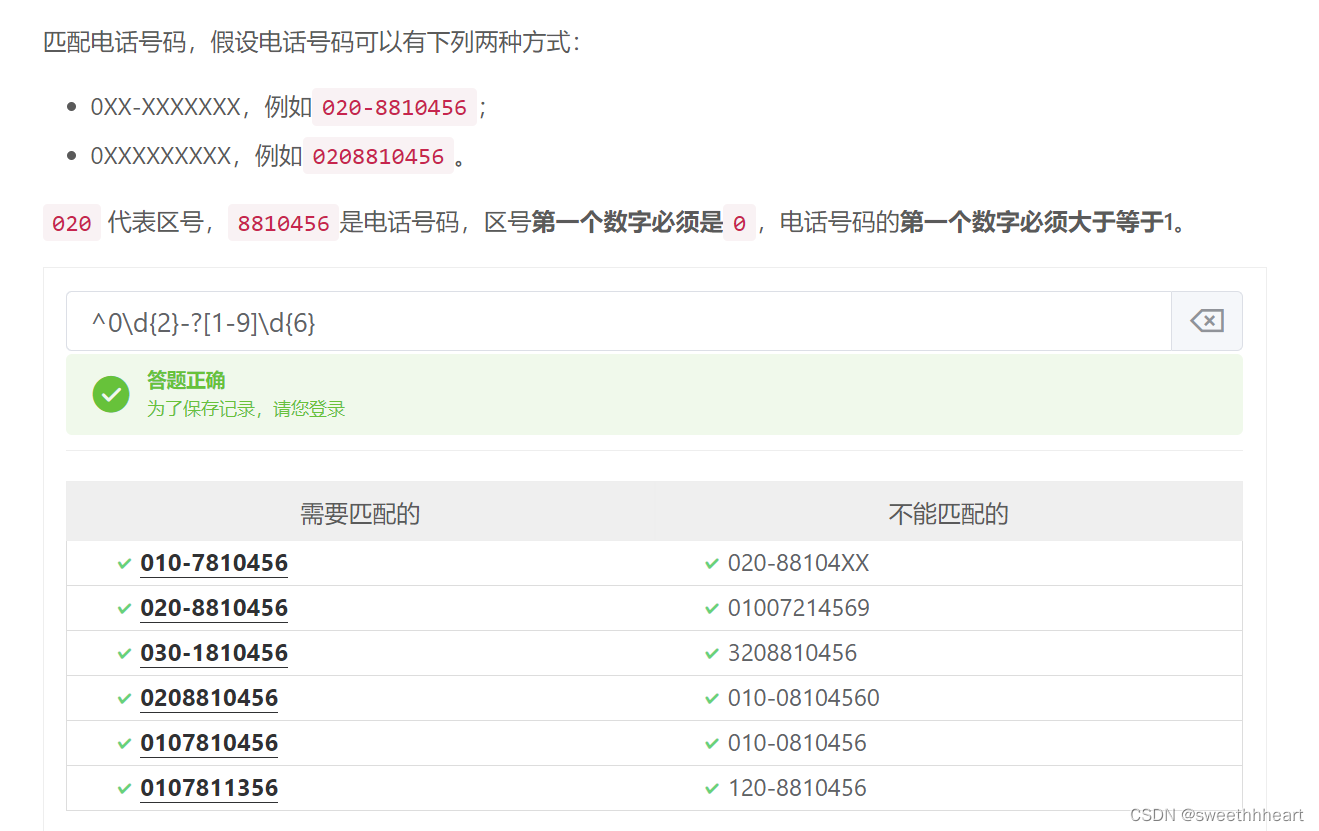Click the checkmark beside 010-7810456
The width and height of the screenshot is (1319, 831).
click(124, 564)
